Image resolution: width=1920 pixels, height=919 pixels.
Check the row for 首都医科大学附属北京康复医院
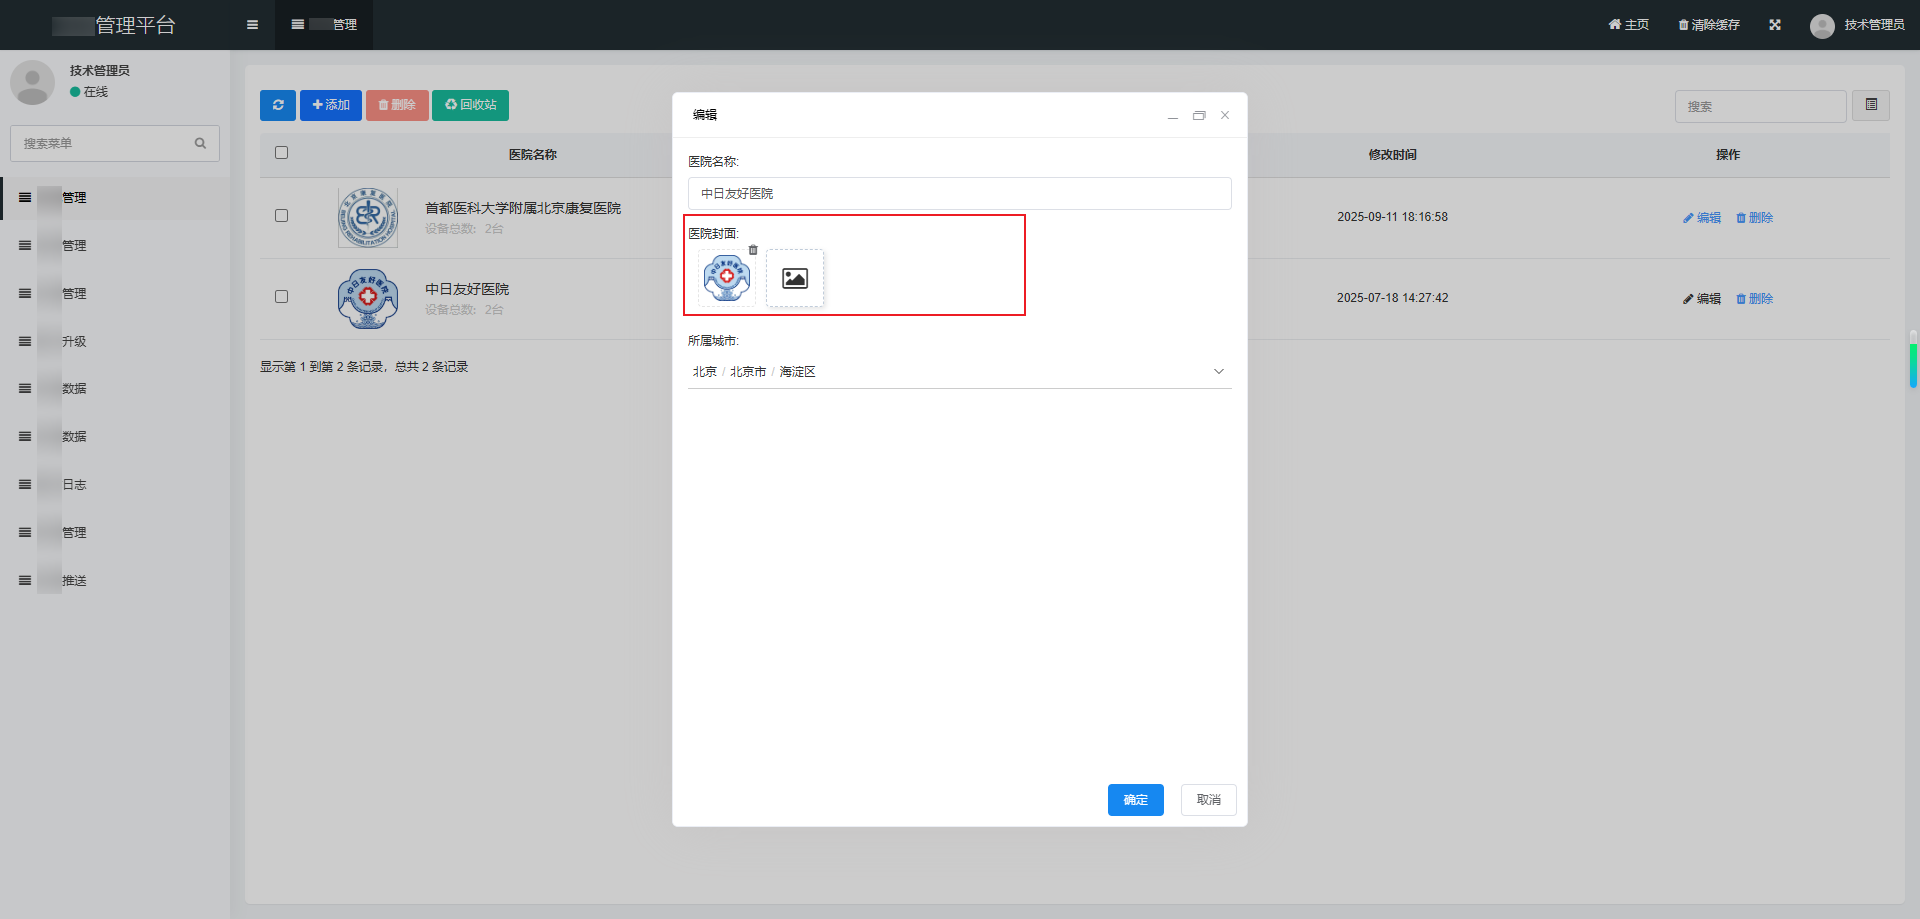pyautogui.click(x=282, y=216)
